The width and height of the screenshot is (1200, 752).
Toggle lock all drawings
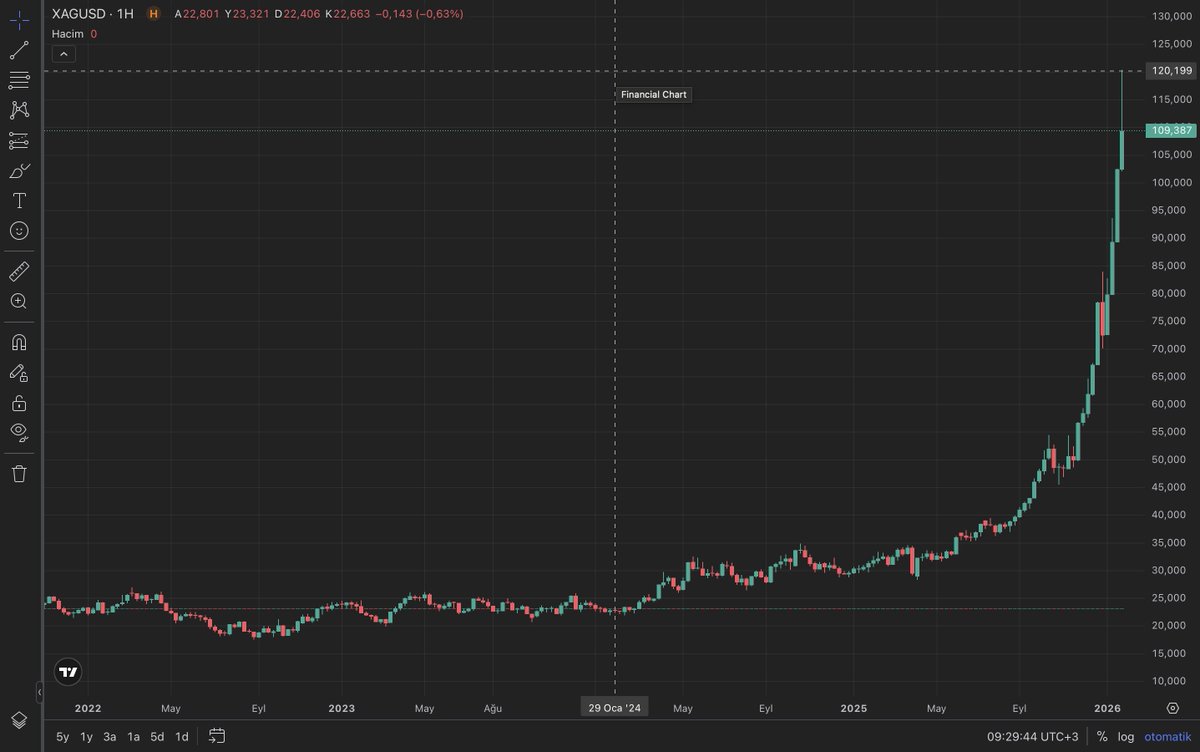[x=19, y=403]
